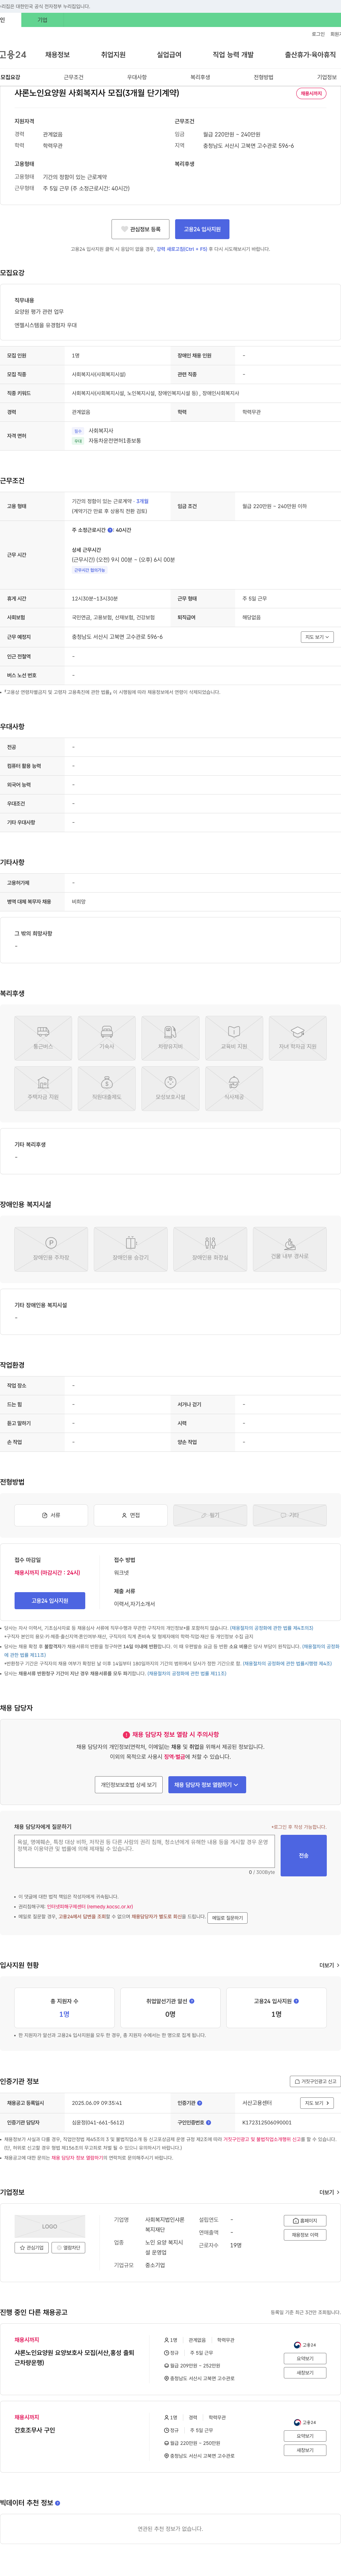The width and height of the screenshot is (341, 2576).
Task: Click 관심정보 등록 heart button
Action: 140,229
